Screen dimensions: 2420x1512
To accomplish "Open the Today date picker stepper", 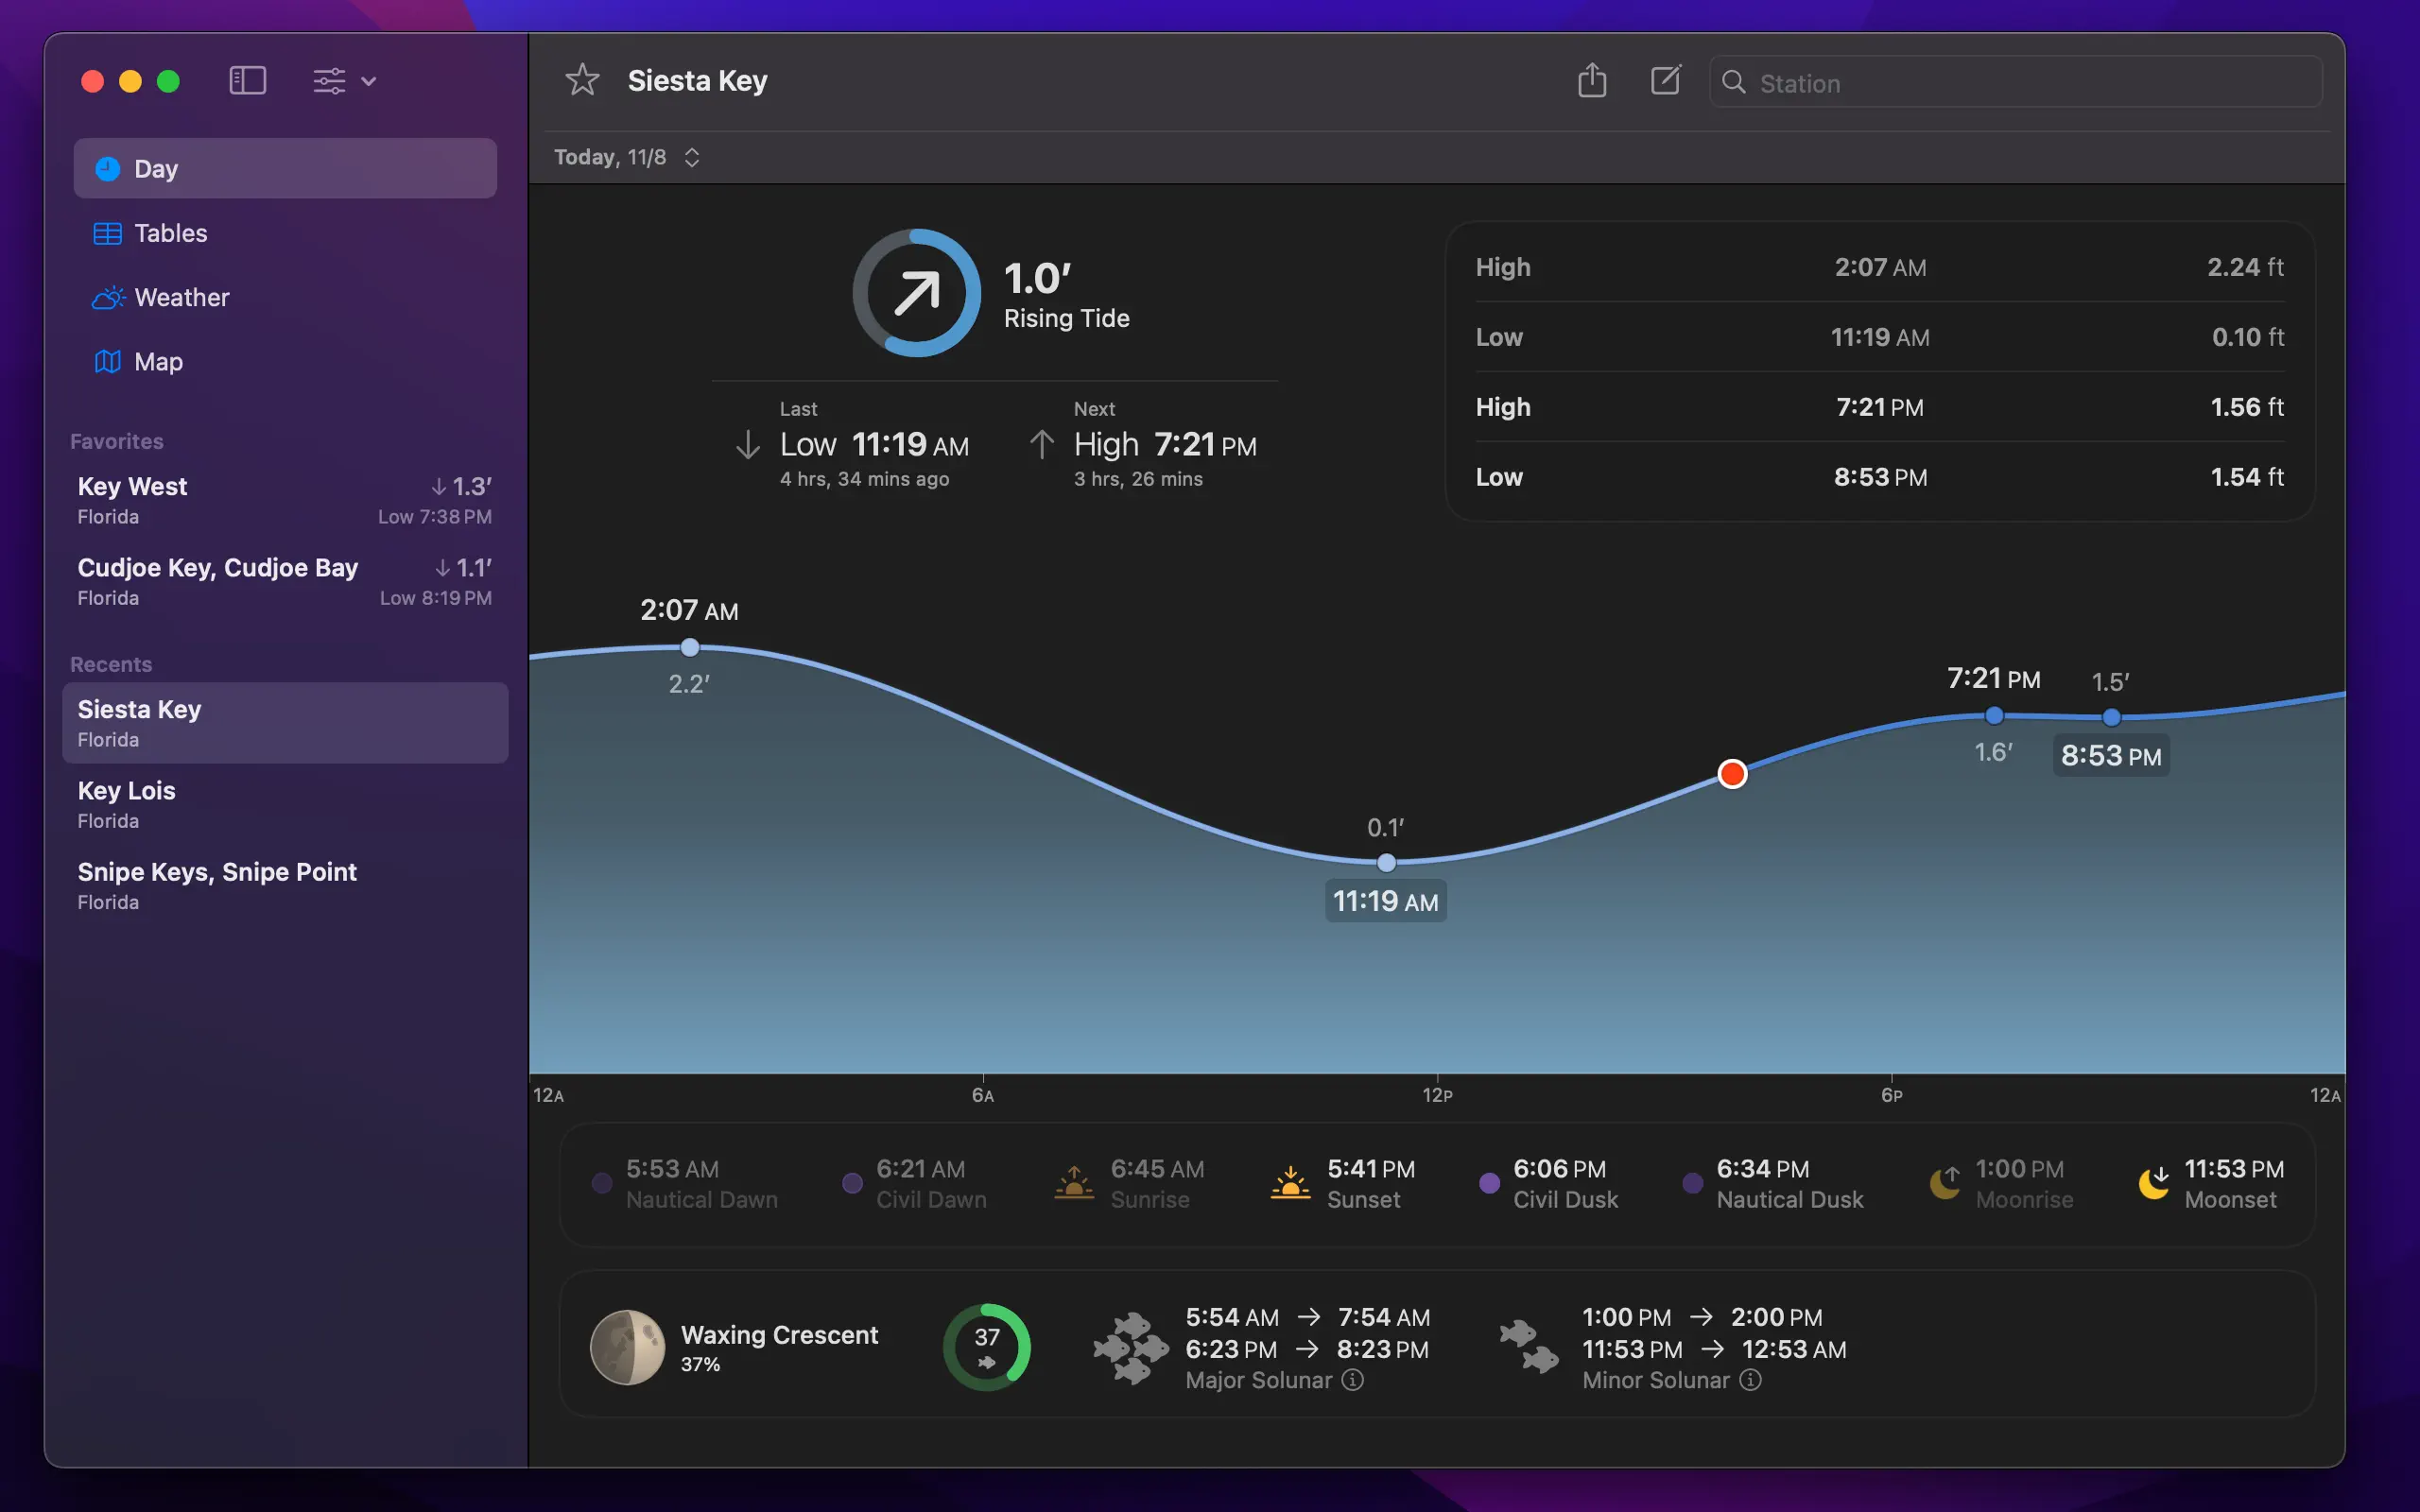I will 691,157.
